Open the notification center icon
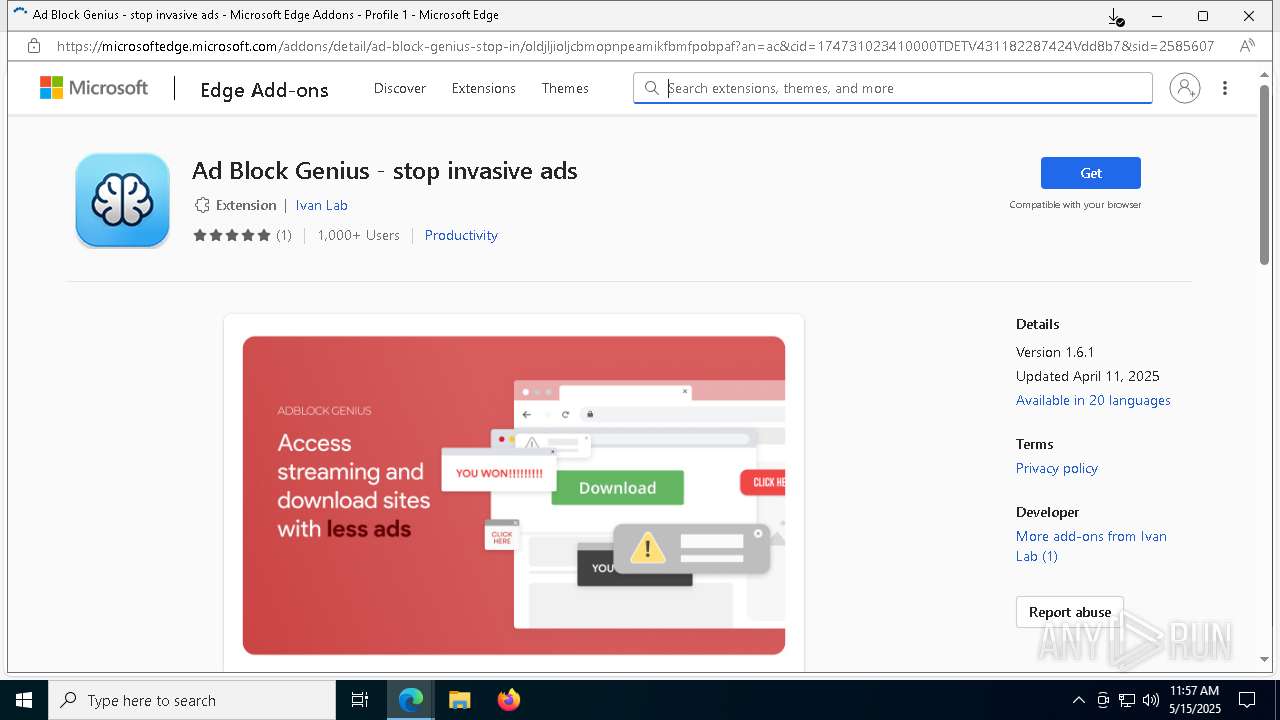This screenshot has height=720, width=1280. (x=1247, y=700)
